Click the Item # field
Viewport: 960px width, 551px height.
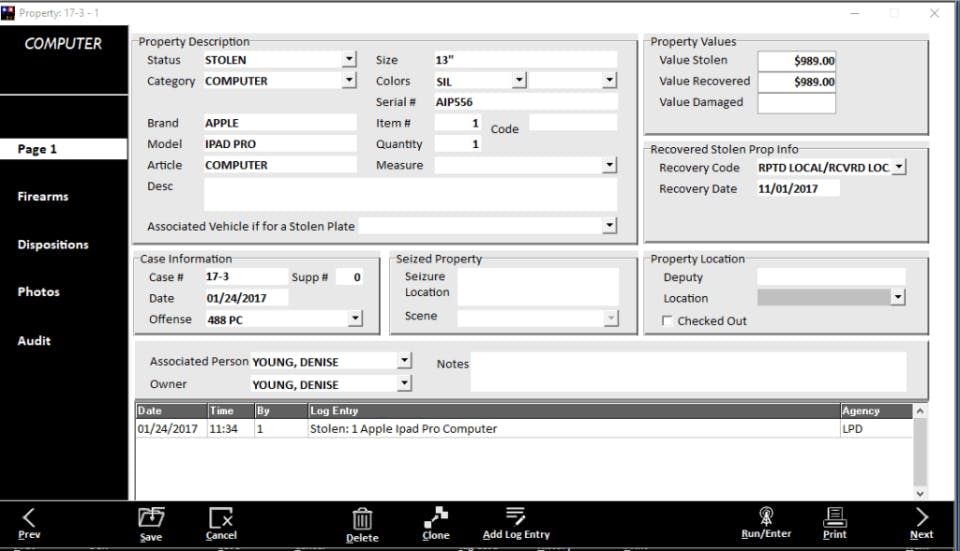tap(457, 122)
